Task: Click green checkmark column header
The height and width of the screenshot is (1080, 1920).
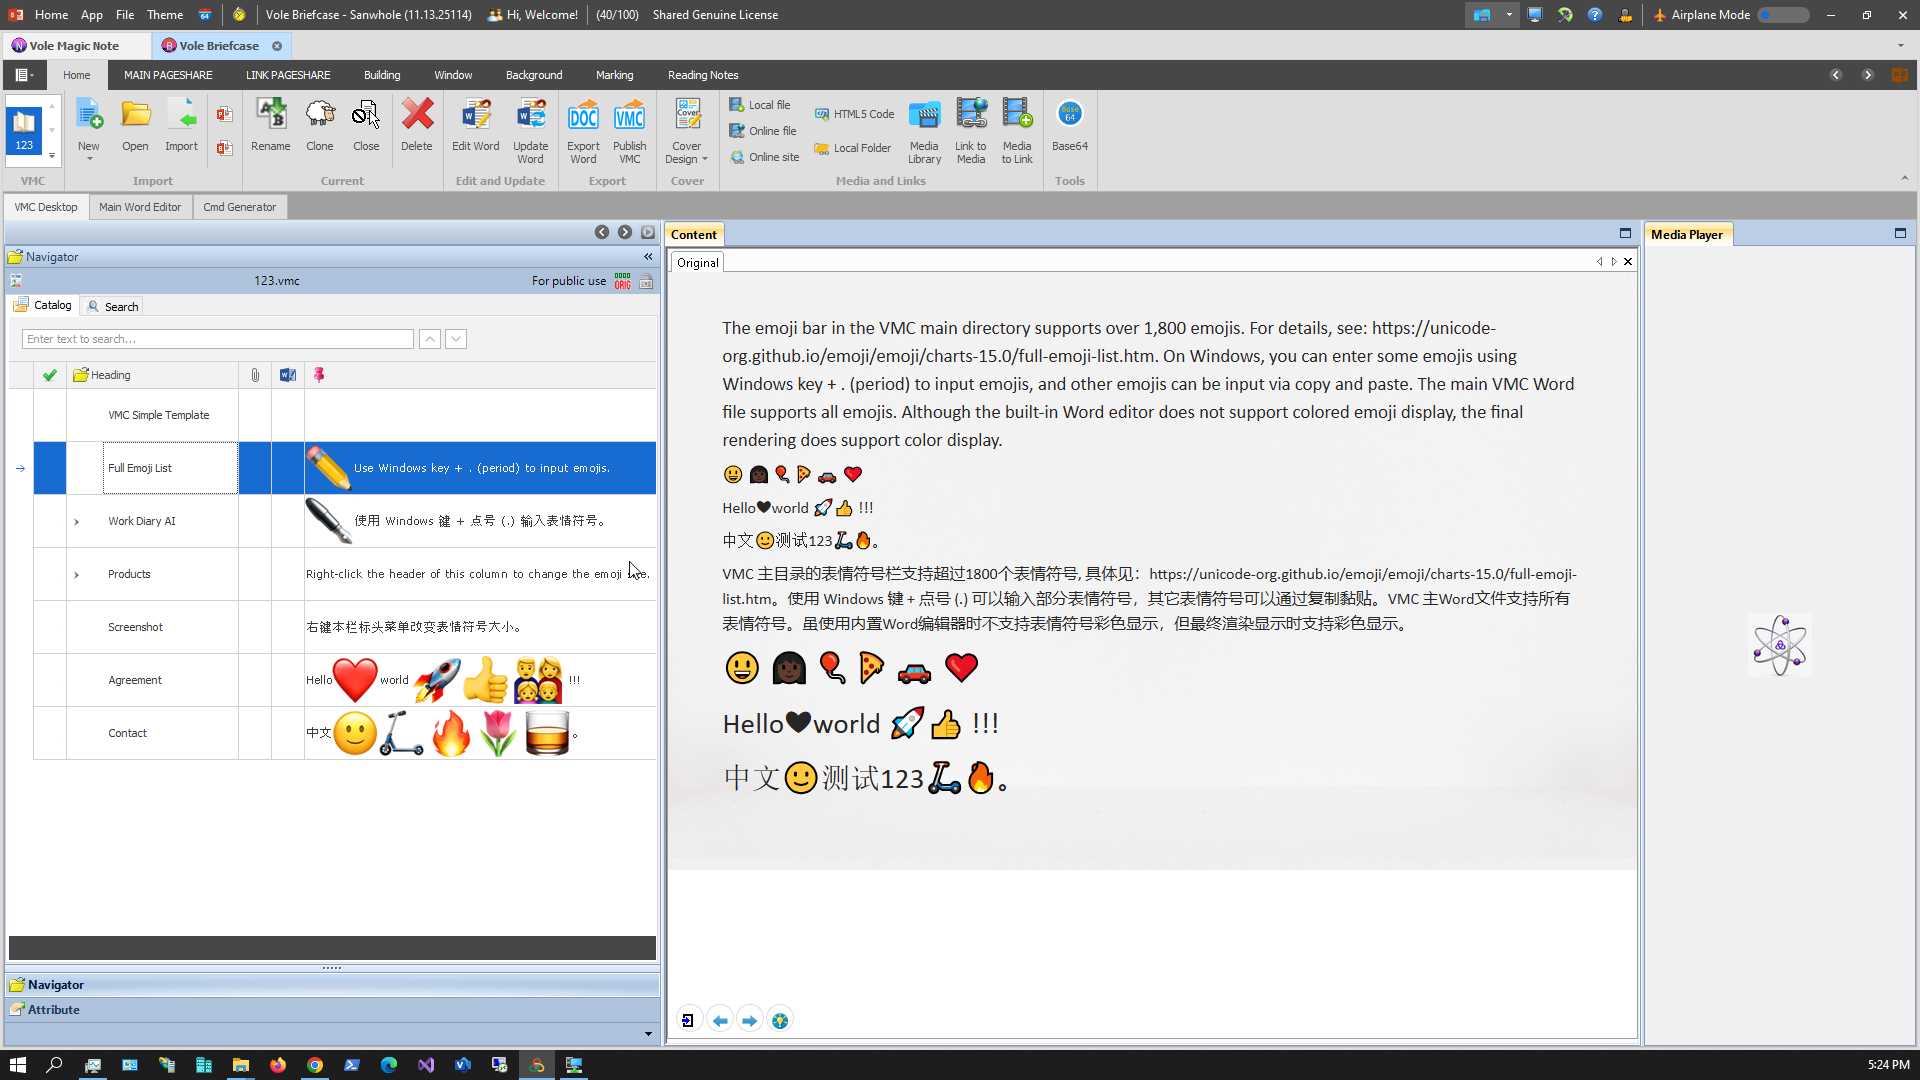Action: click(50, 375)
